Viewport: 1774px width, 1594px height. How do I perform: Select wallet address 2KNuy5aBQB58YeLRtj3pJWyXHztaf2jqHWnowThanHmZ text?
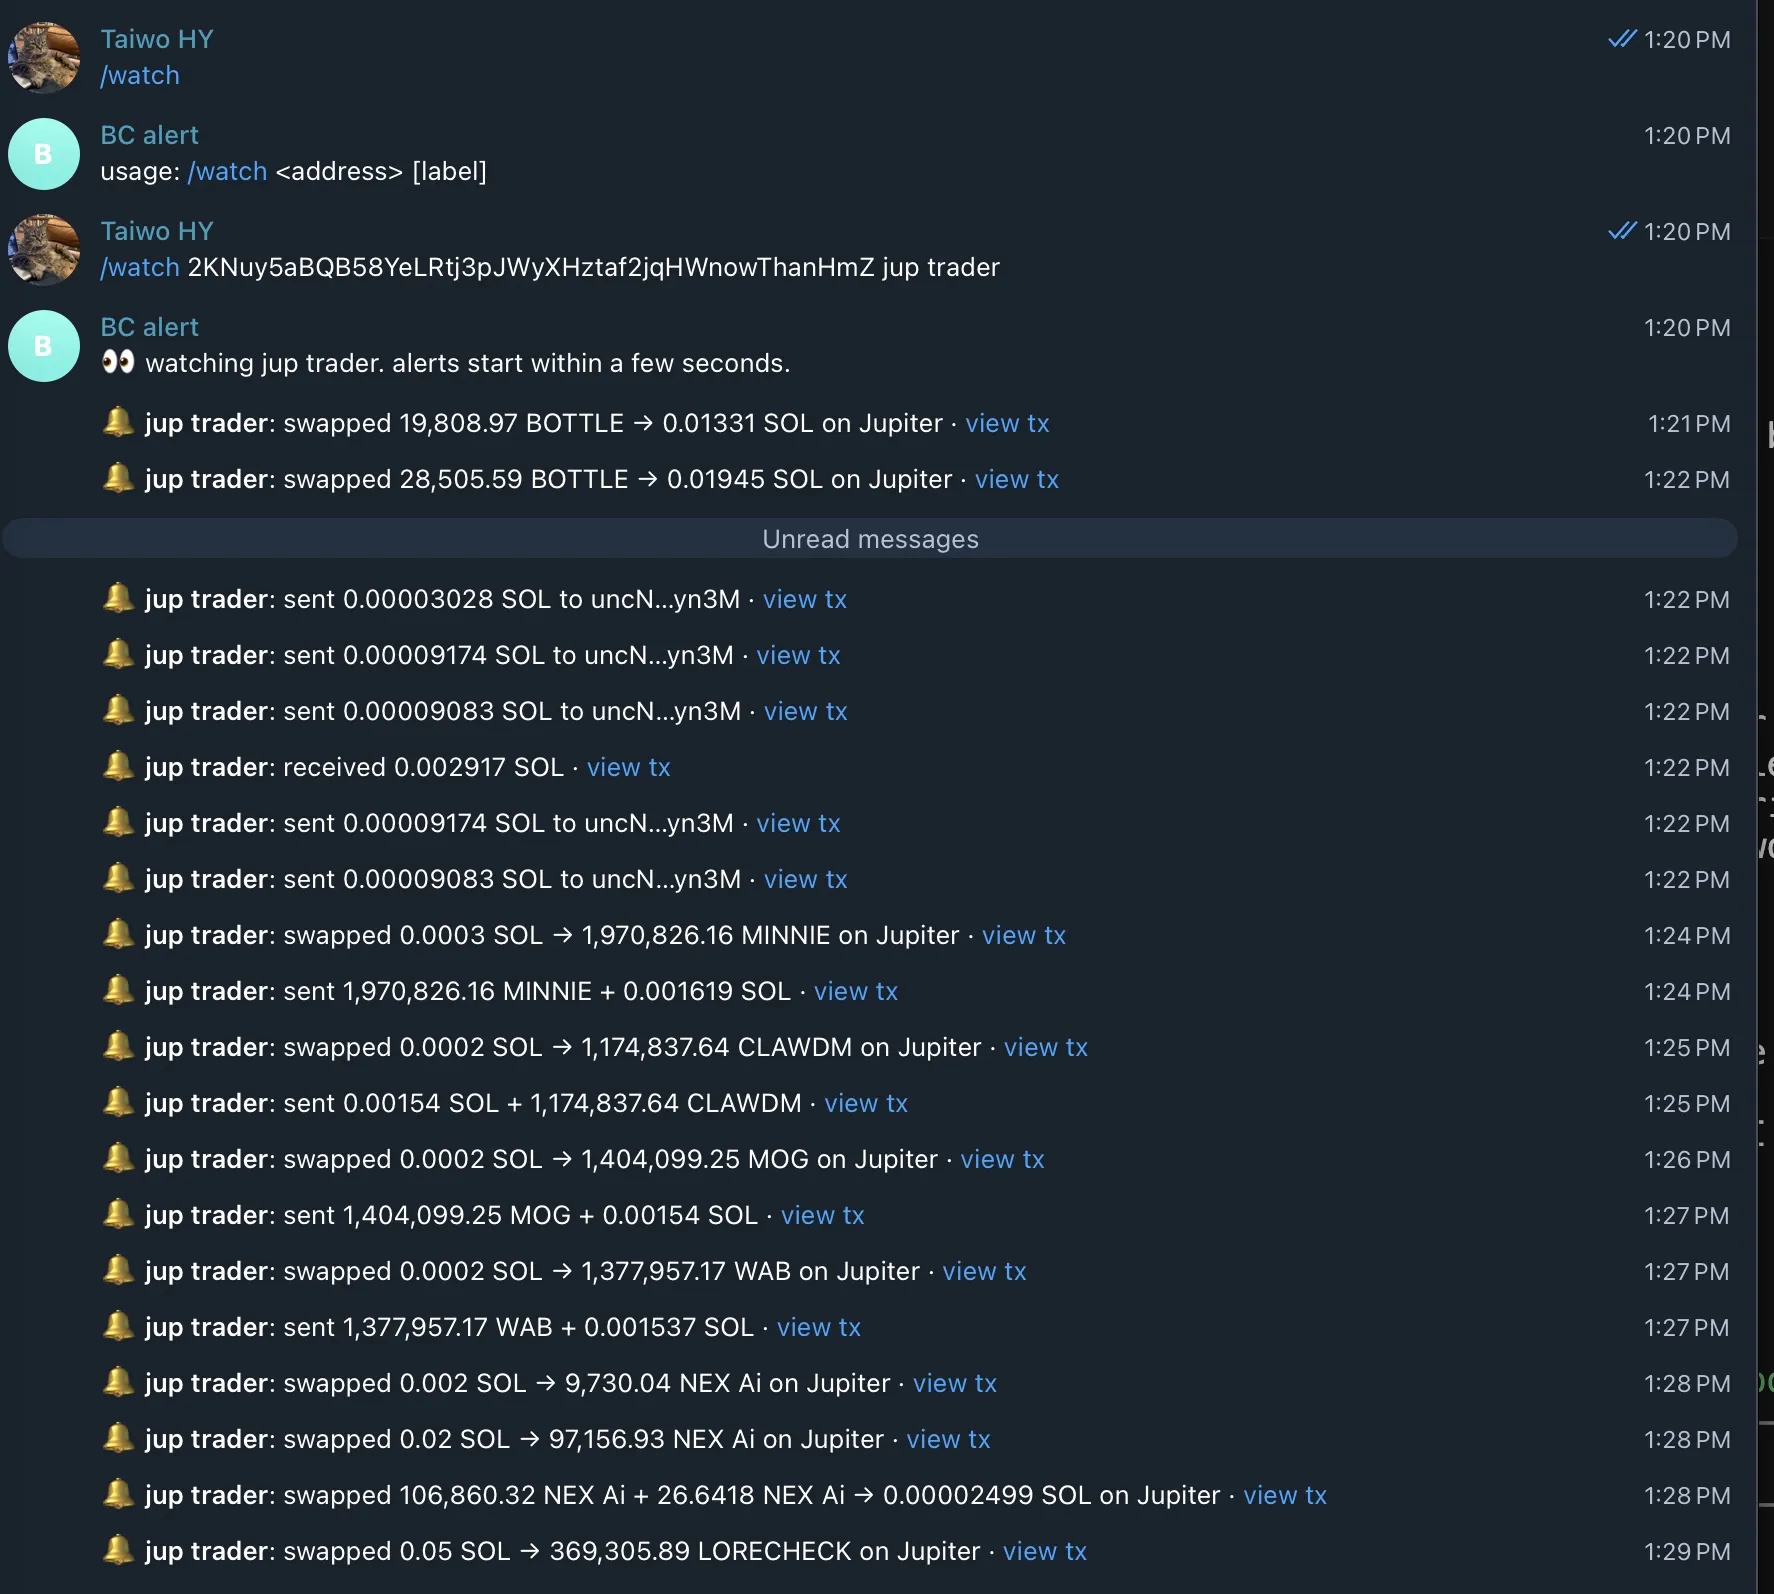[531, 268]
